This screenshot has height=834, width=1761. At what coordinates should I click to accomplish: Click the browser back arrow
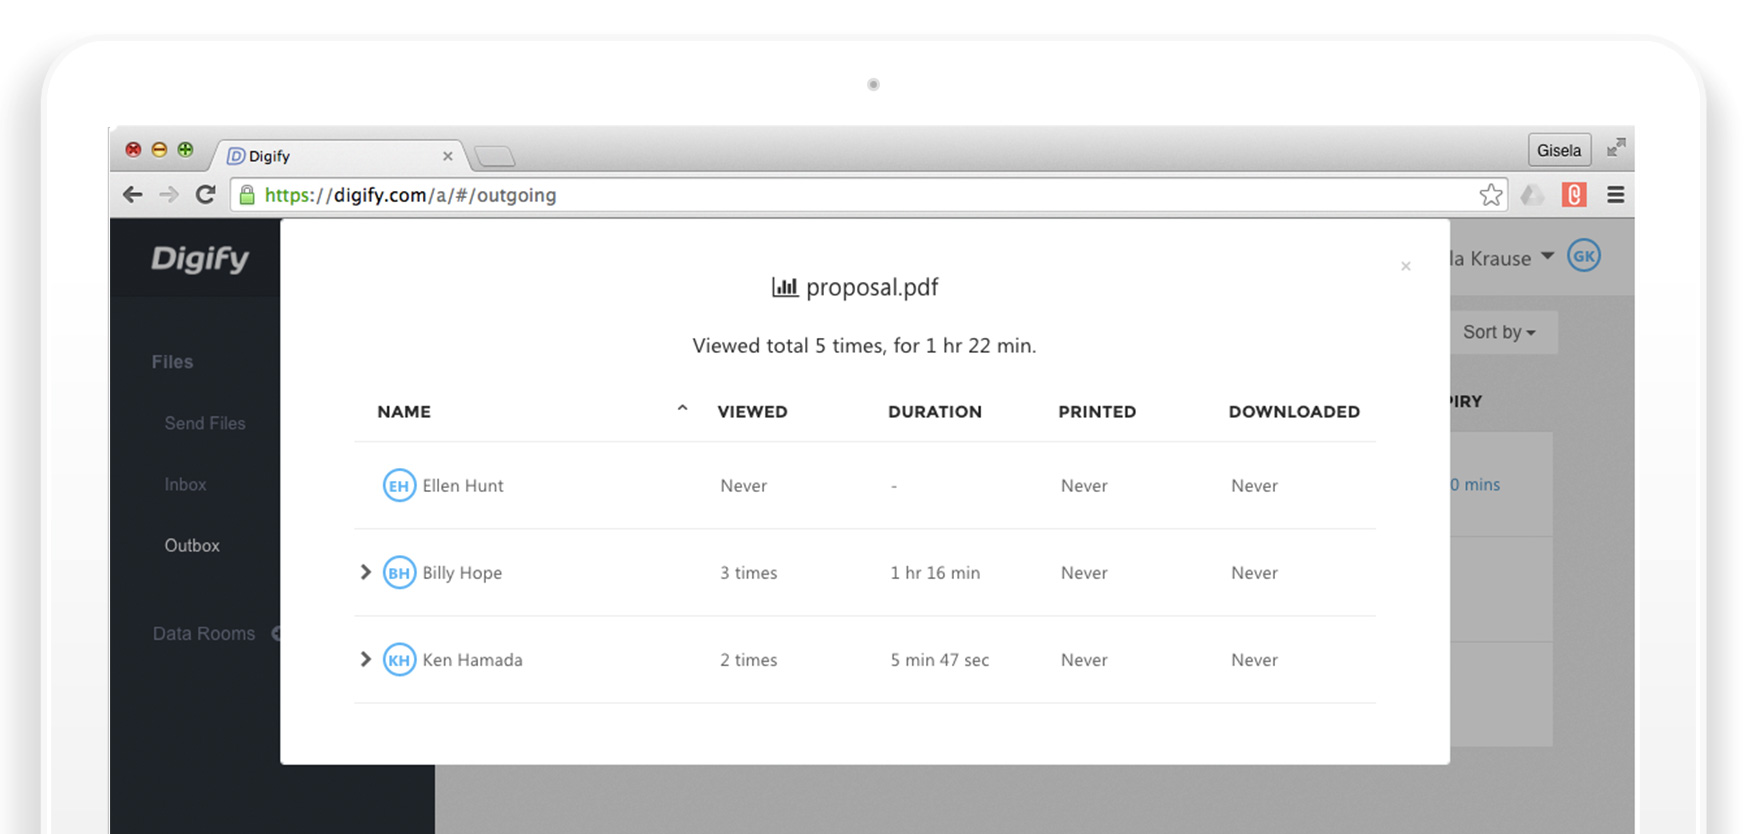[132, 195]
